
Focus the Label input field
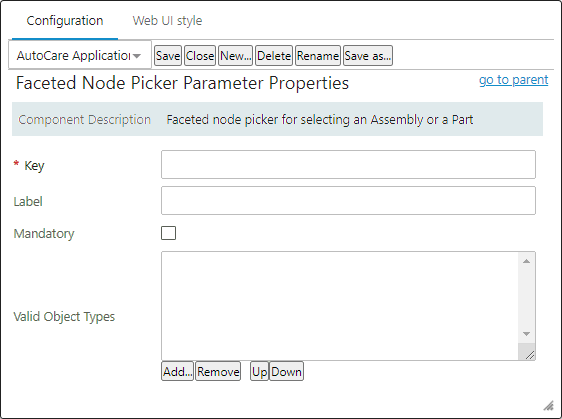pyautogui.click(x=348, y=200)
